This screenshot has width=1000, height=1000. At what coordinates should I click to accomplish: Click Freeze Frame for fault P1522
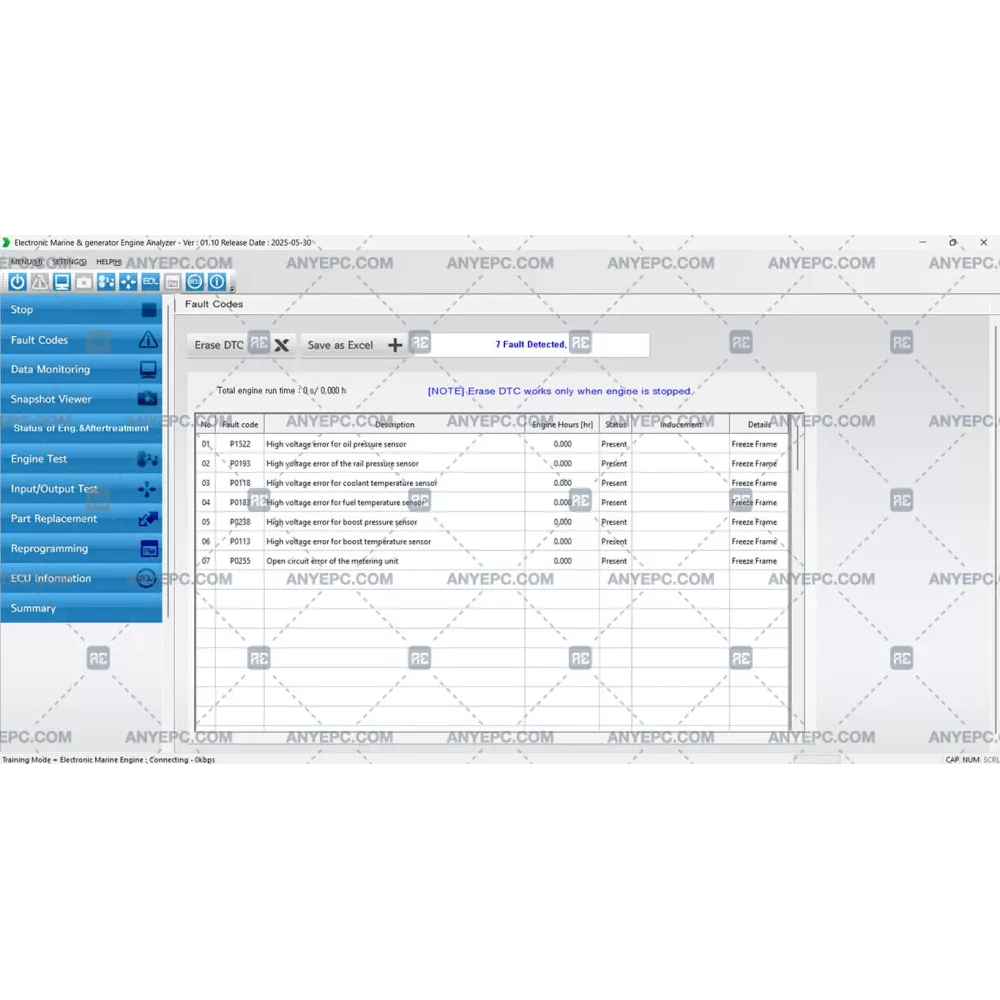point(754,444)
